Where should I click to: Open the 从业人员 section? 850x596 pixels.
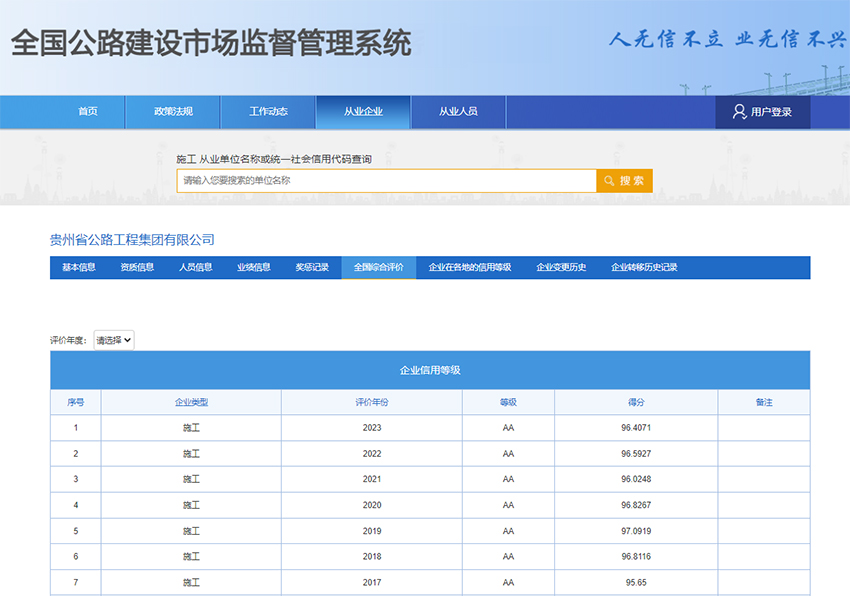[x=458, y=111]
